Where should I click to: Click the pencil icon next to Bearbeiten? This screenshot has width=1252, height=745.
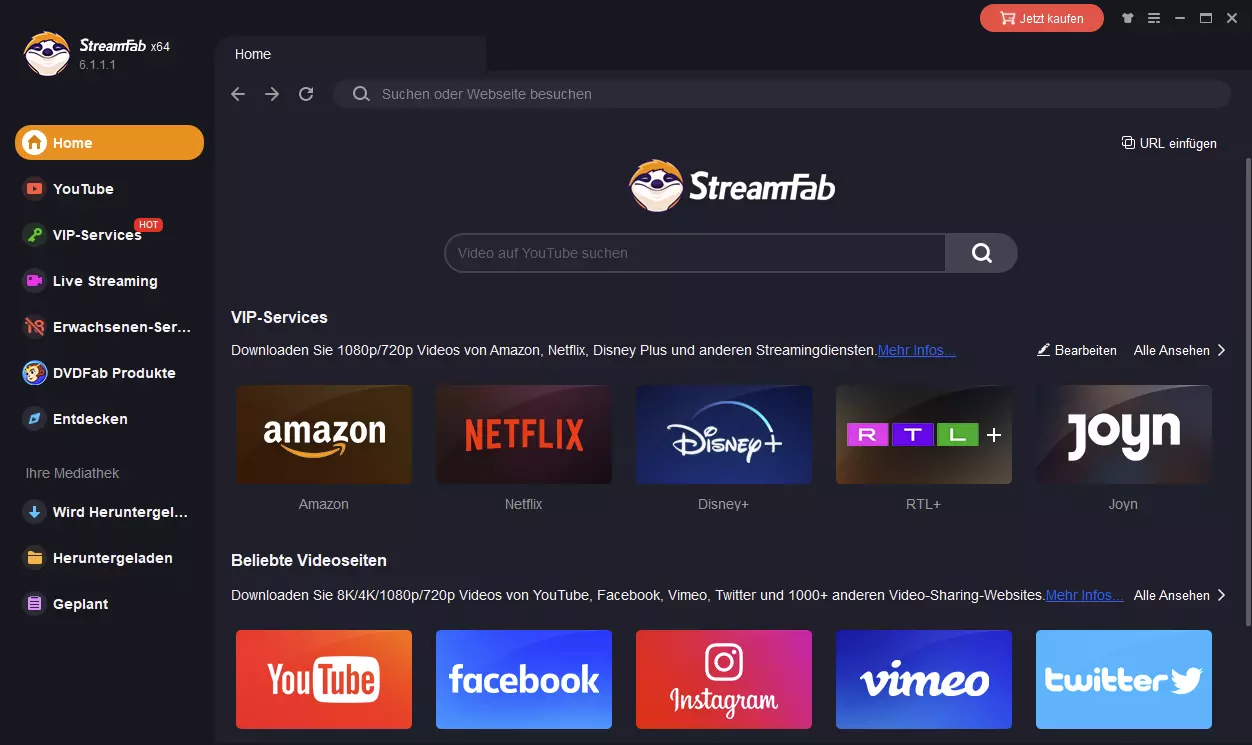click(1044, 350)
